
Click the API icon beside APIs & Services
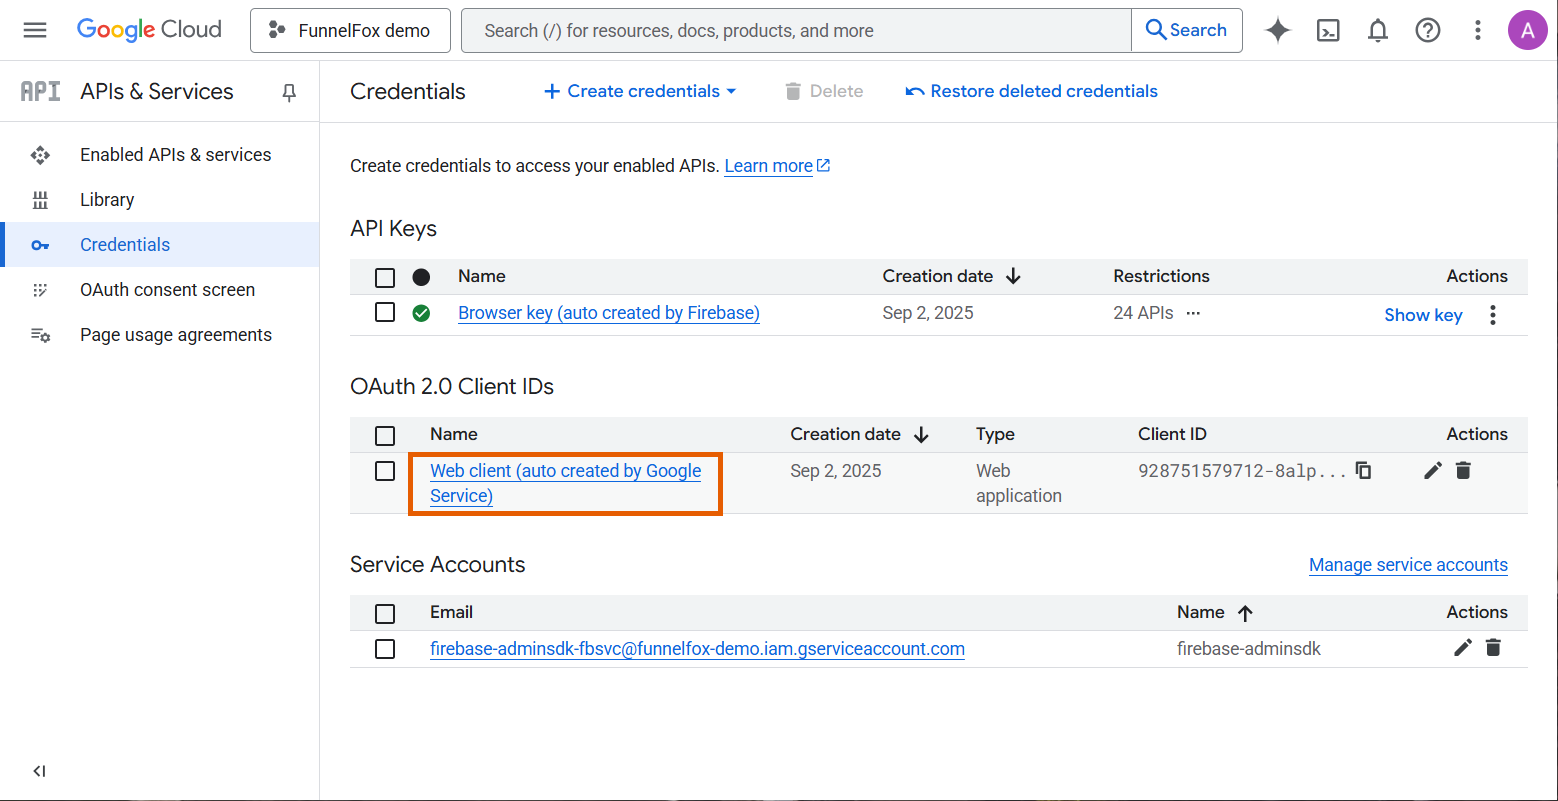[41, 91]
